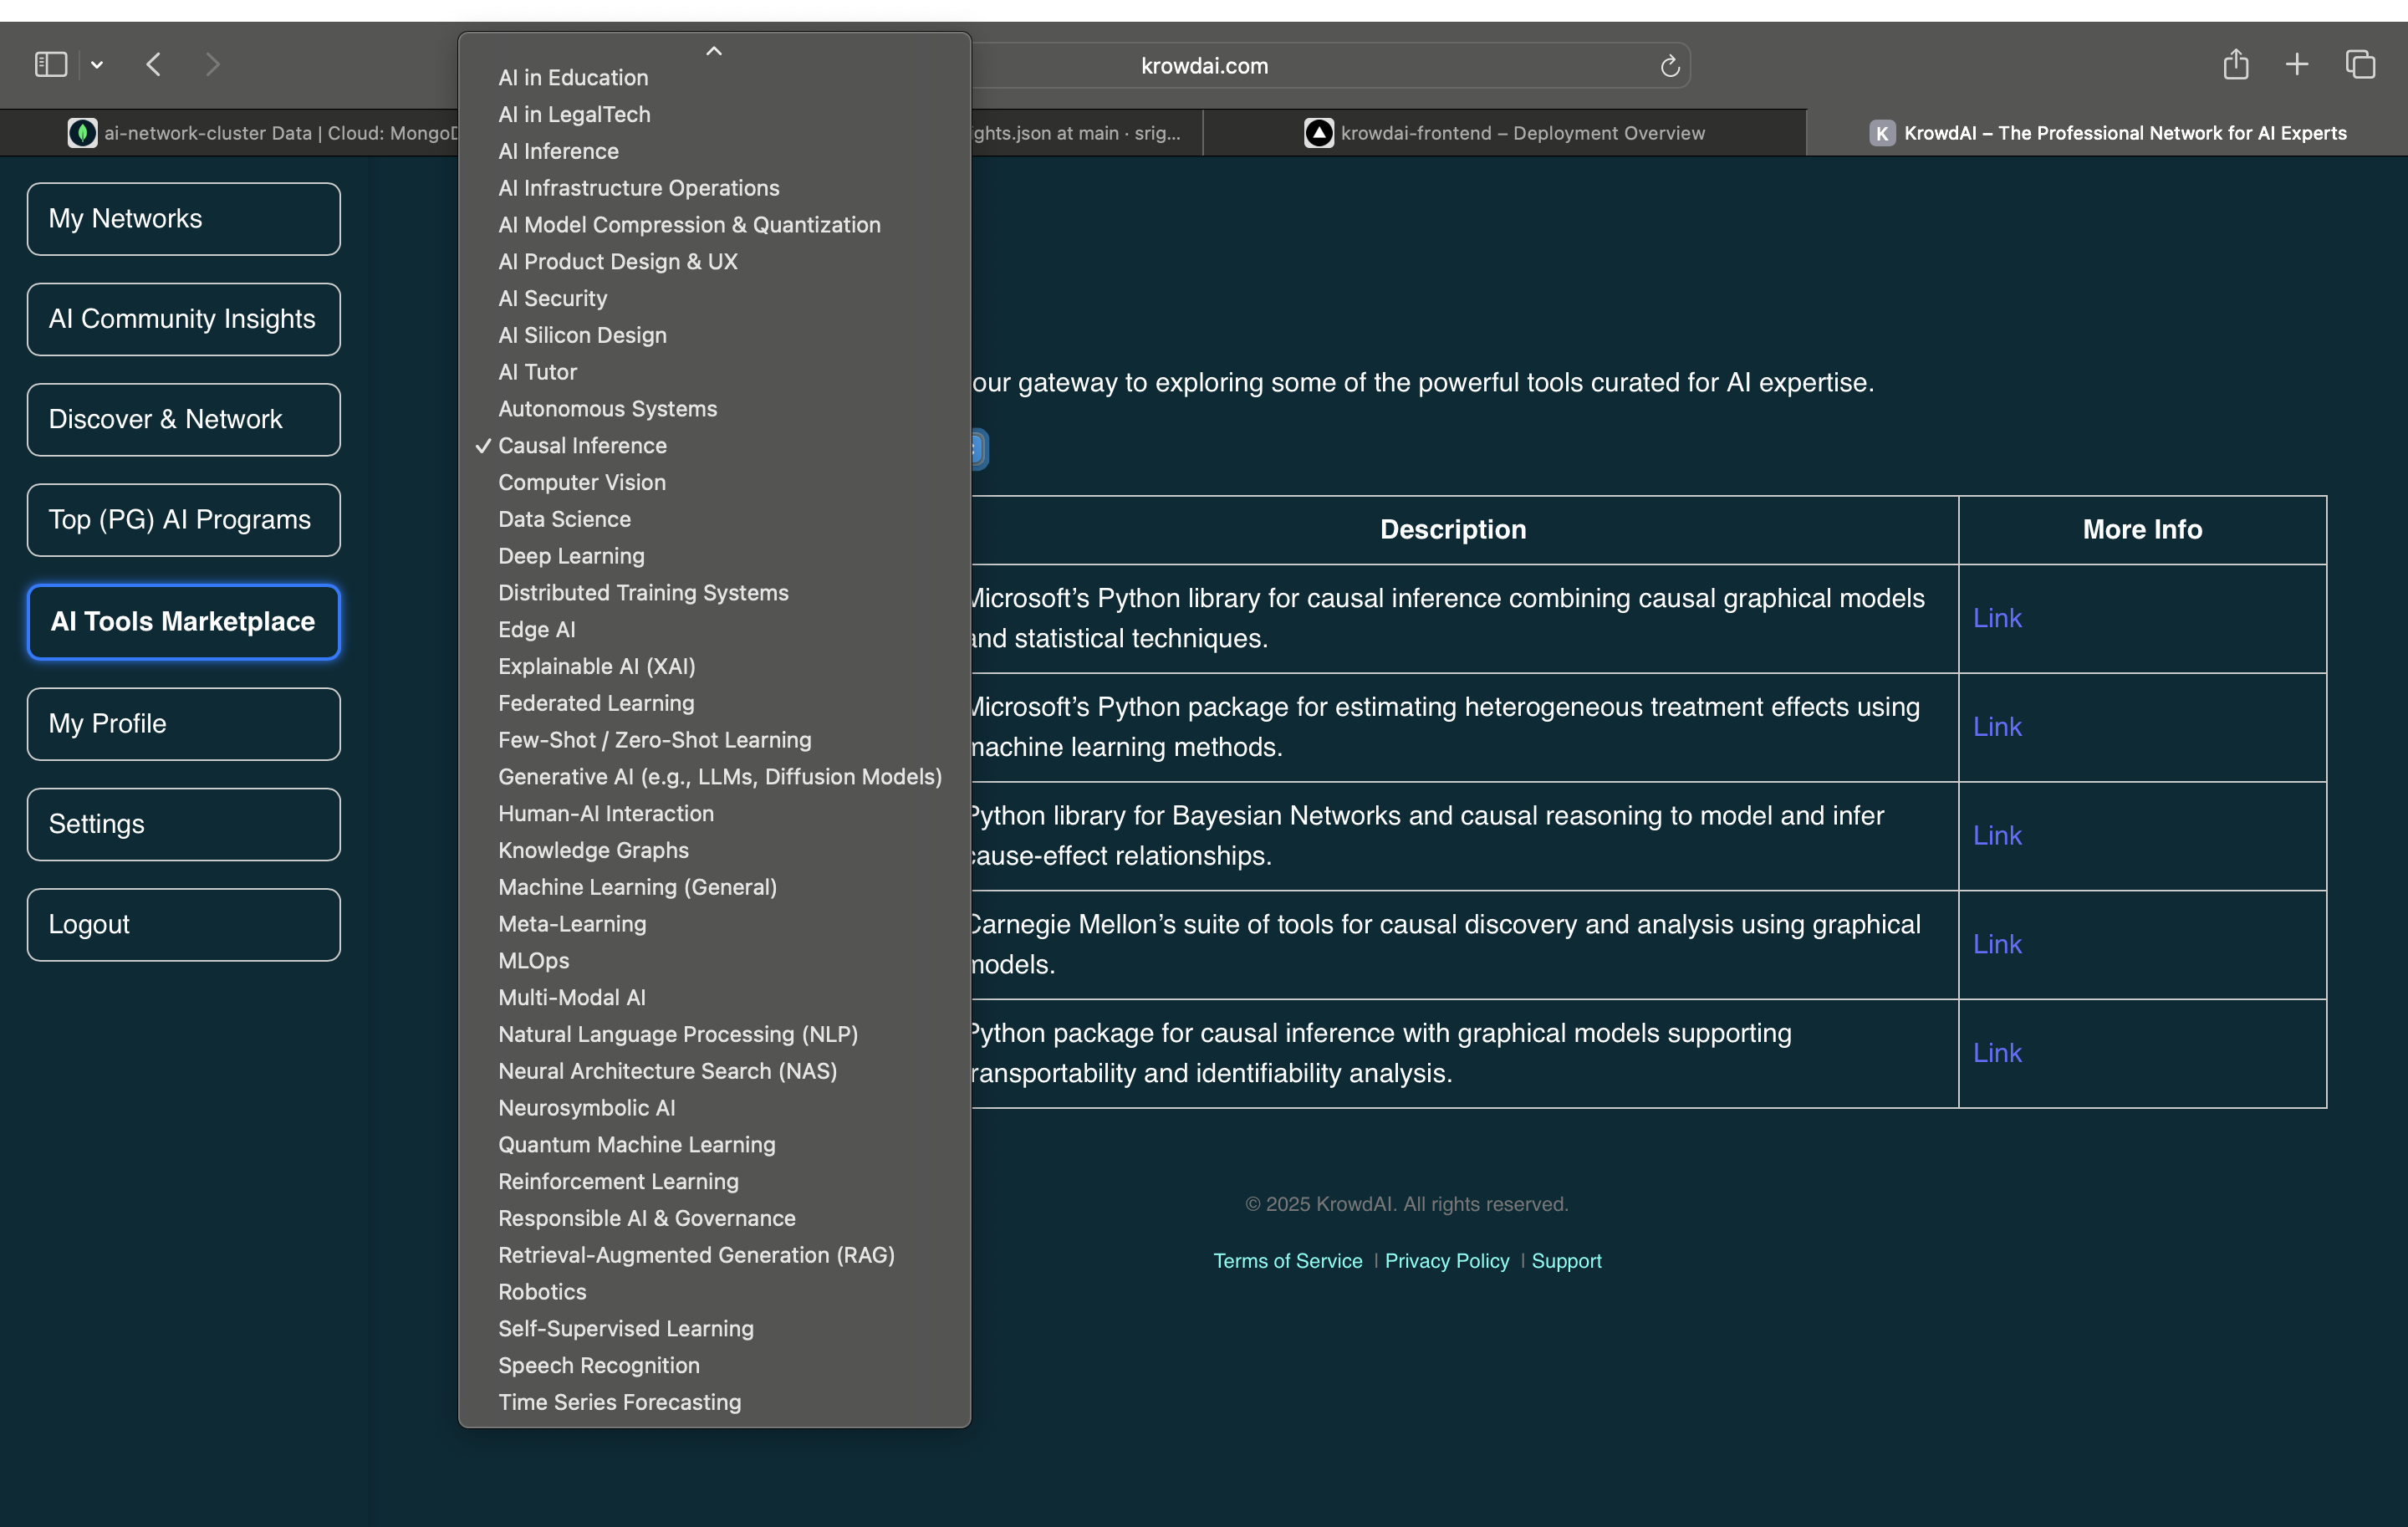Click the krowdai.com address bar

pos(1204,66)
